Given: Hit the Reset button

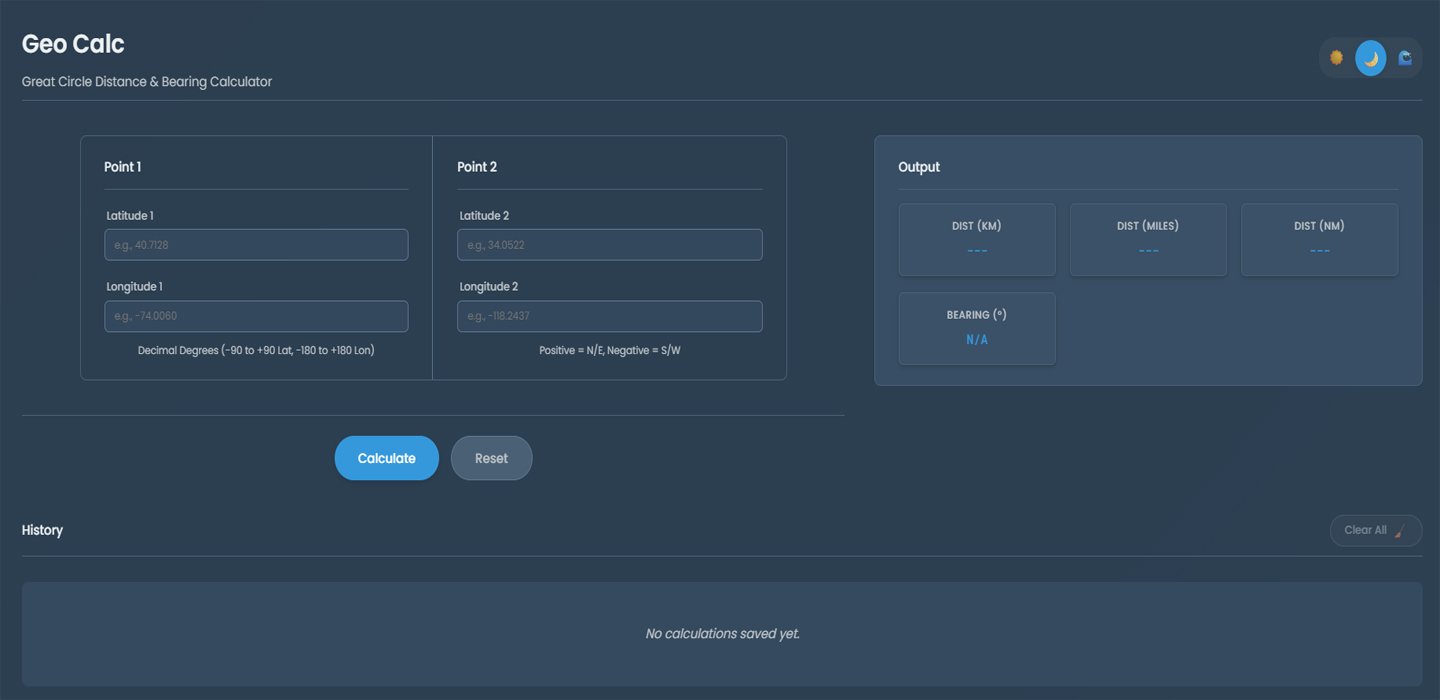Looking at the screenshot, I should click(491, 458).
